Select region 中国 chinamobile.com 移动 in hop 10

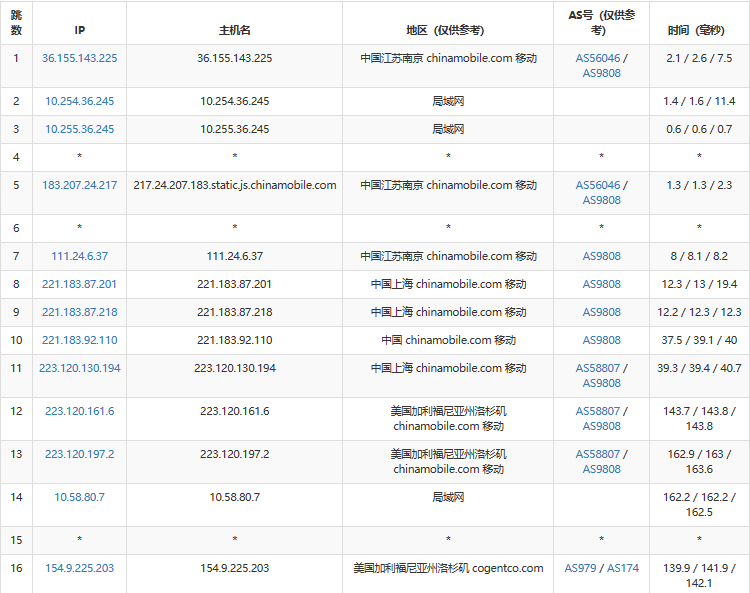pos(448,340)
